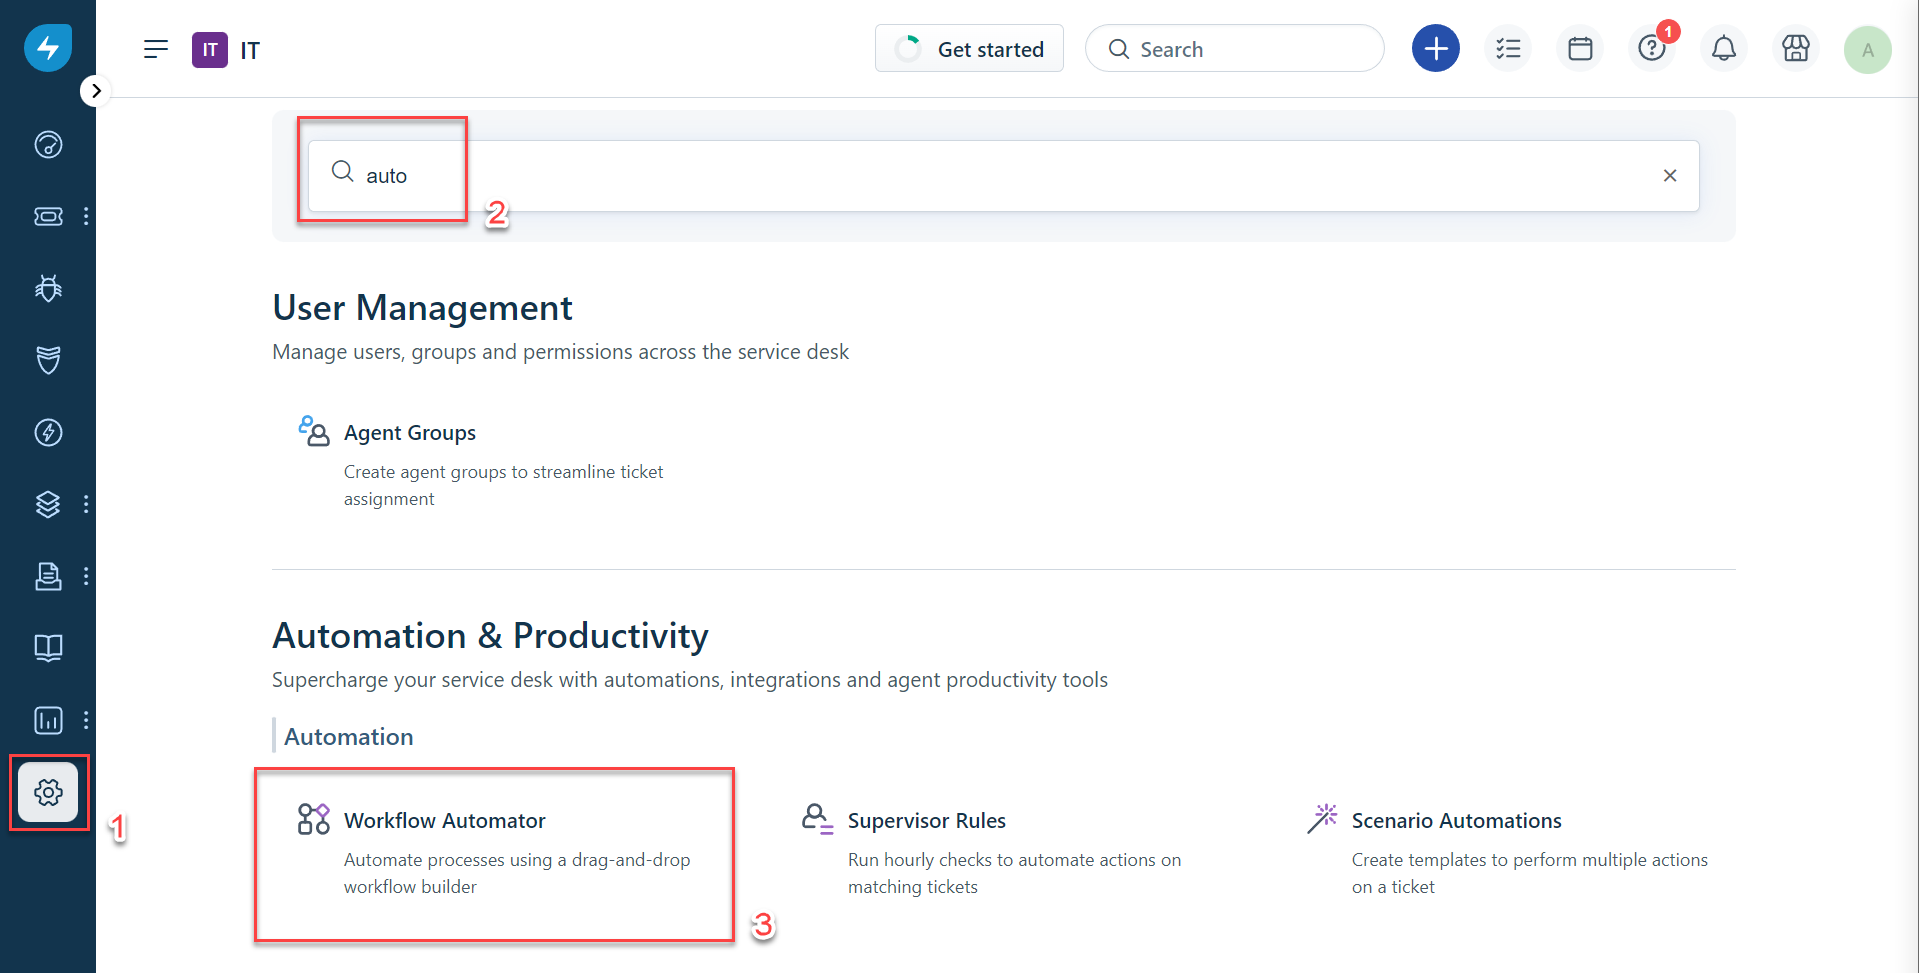The height and width of the screenshot is (975, 1919).
Task: Click the calendar icon in the top bar
Action: click(1579, 48)
